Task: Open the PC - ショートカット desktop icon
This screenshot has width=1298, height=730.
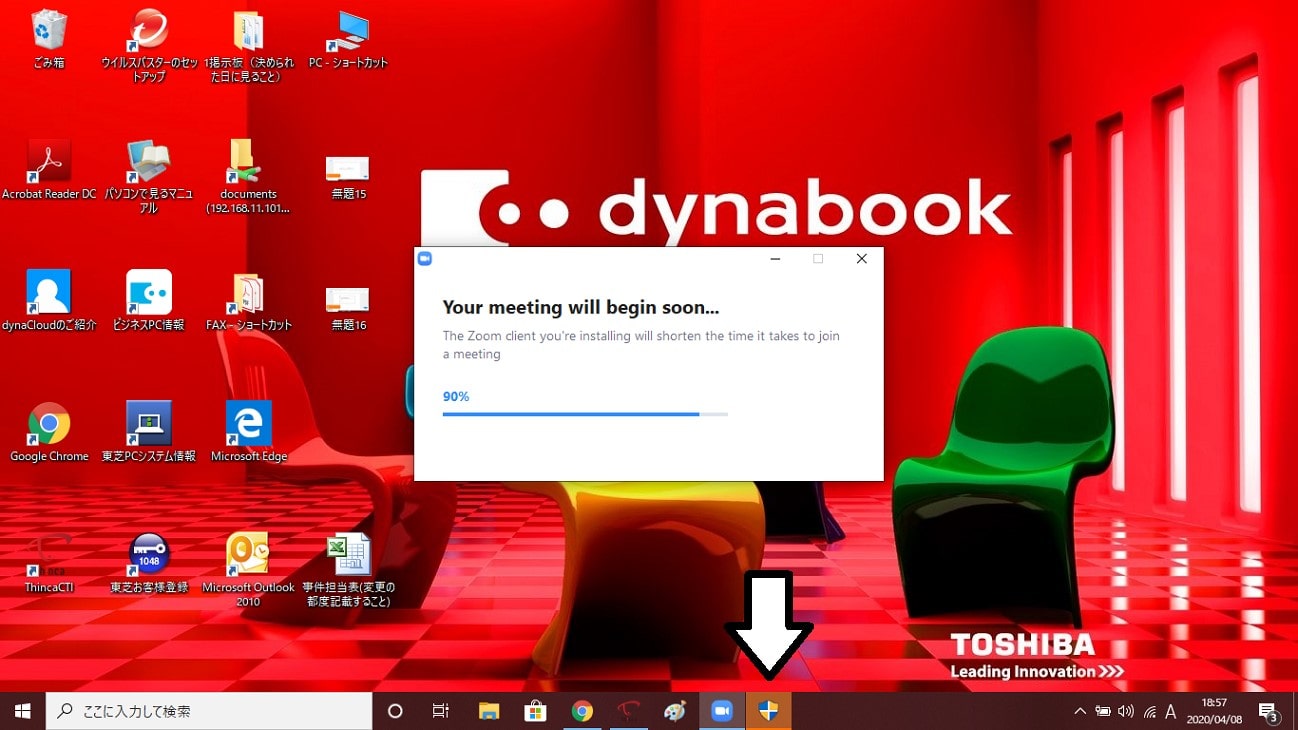Action: (348, 38)
